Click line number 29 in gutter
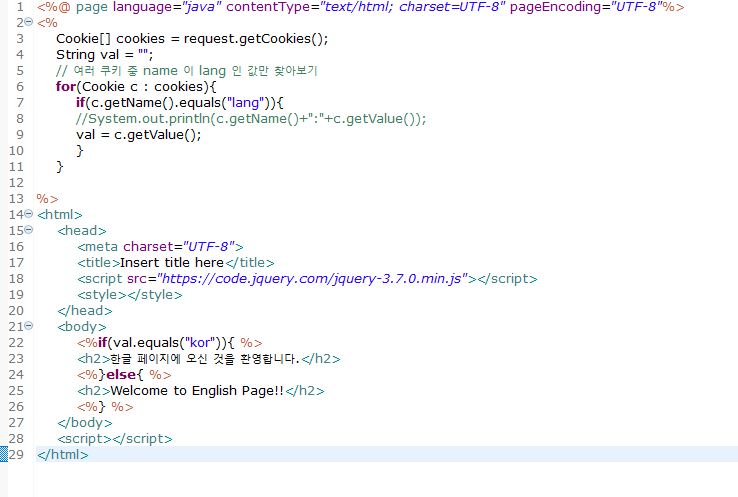 [16, 455]
